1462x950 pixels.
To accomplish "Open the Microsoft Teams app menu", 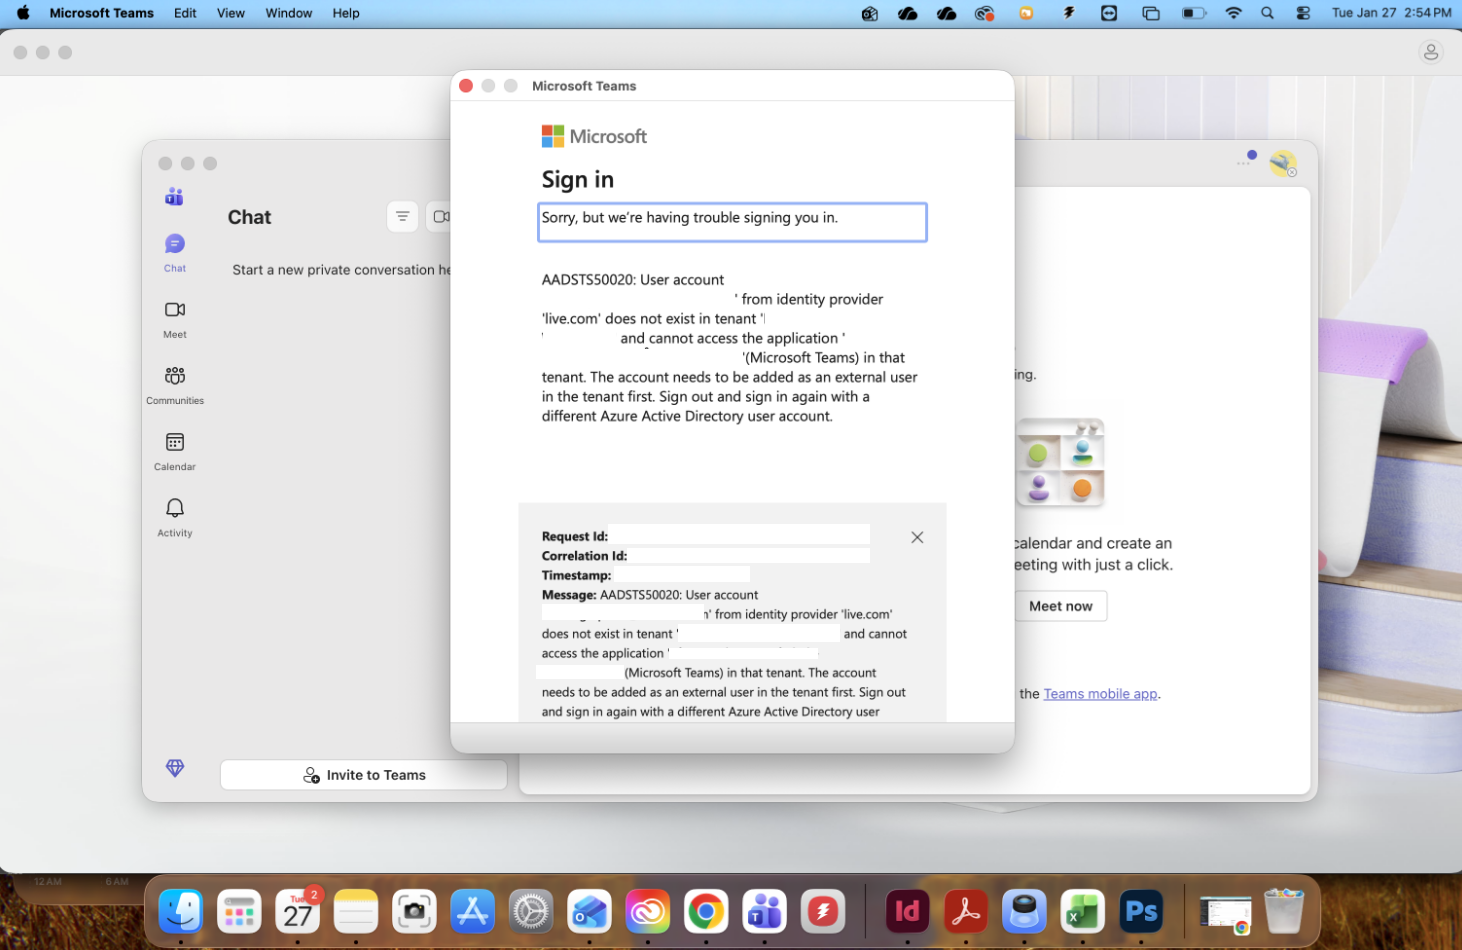I will click(102, 13).
